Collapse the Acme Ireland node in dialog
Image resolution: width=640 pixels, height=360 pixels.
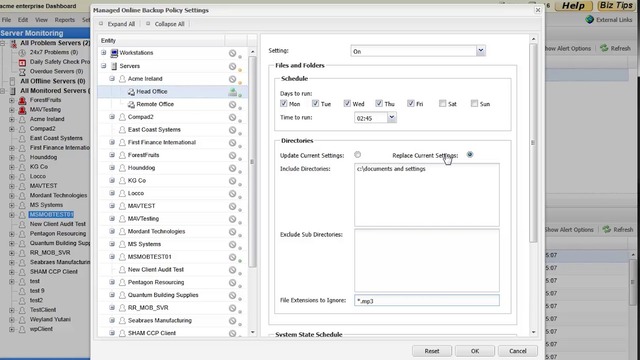coord(112,78)
